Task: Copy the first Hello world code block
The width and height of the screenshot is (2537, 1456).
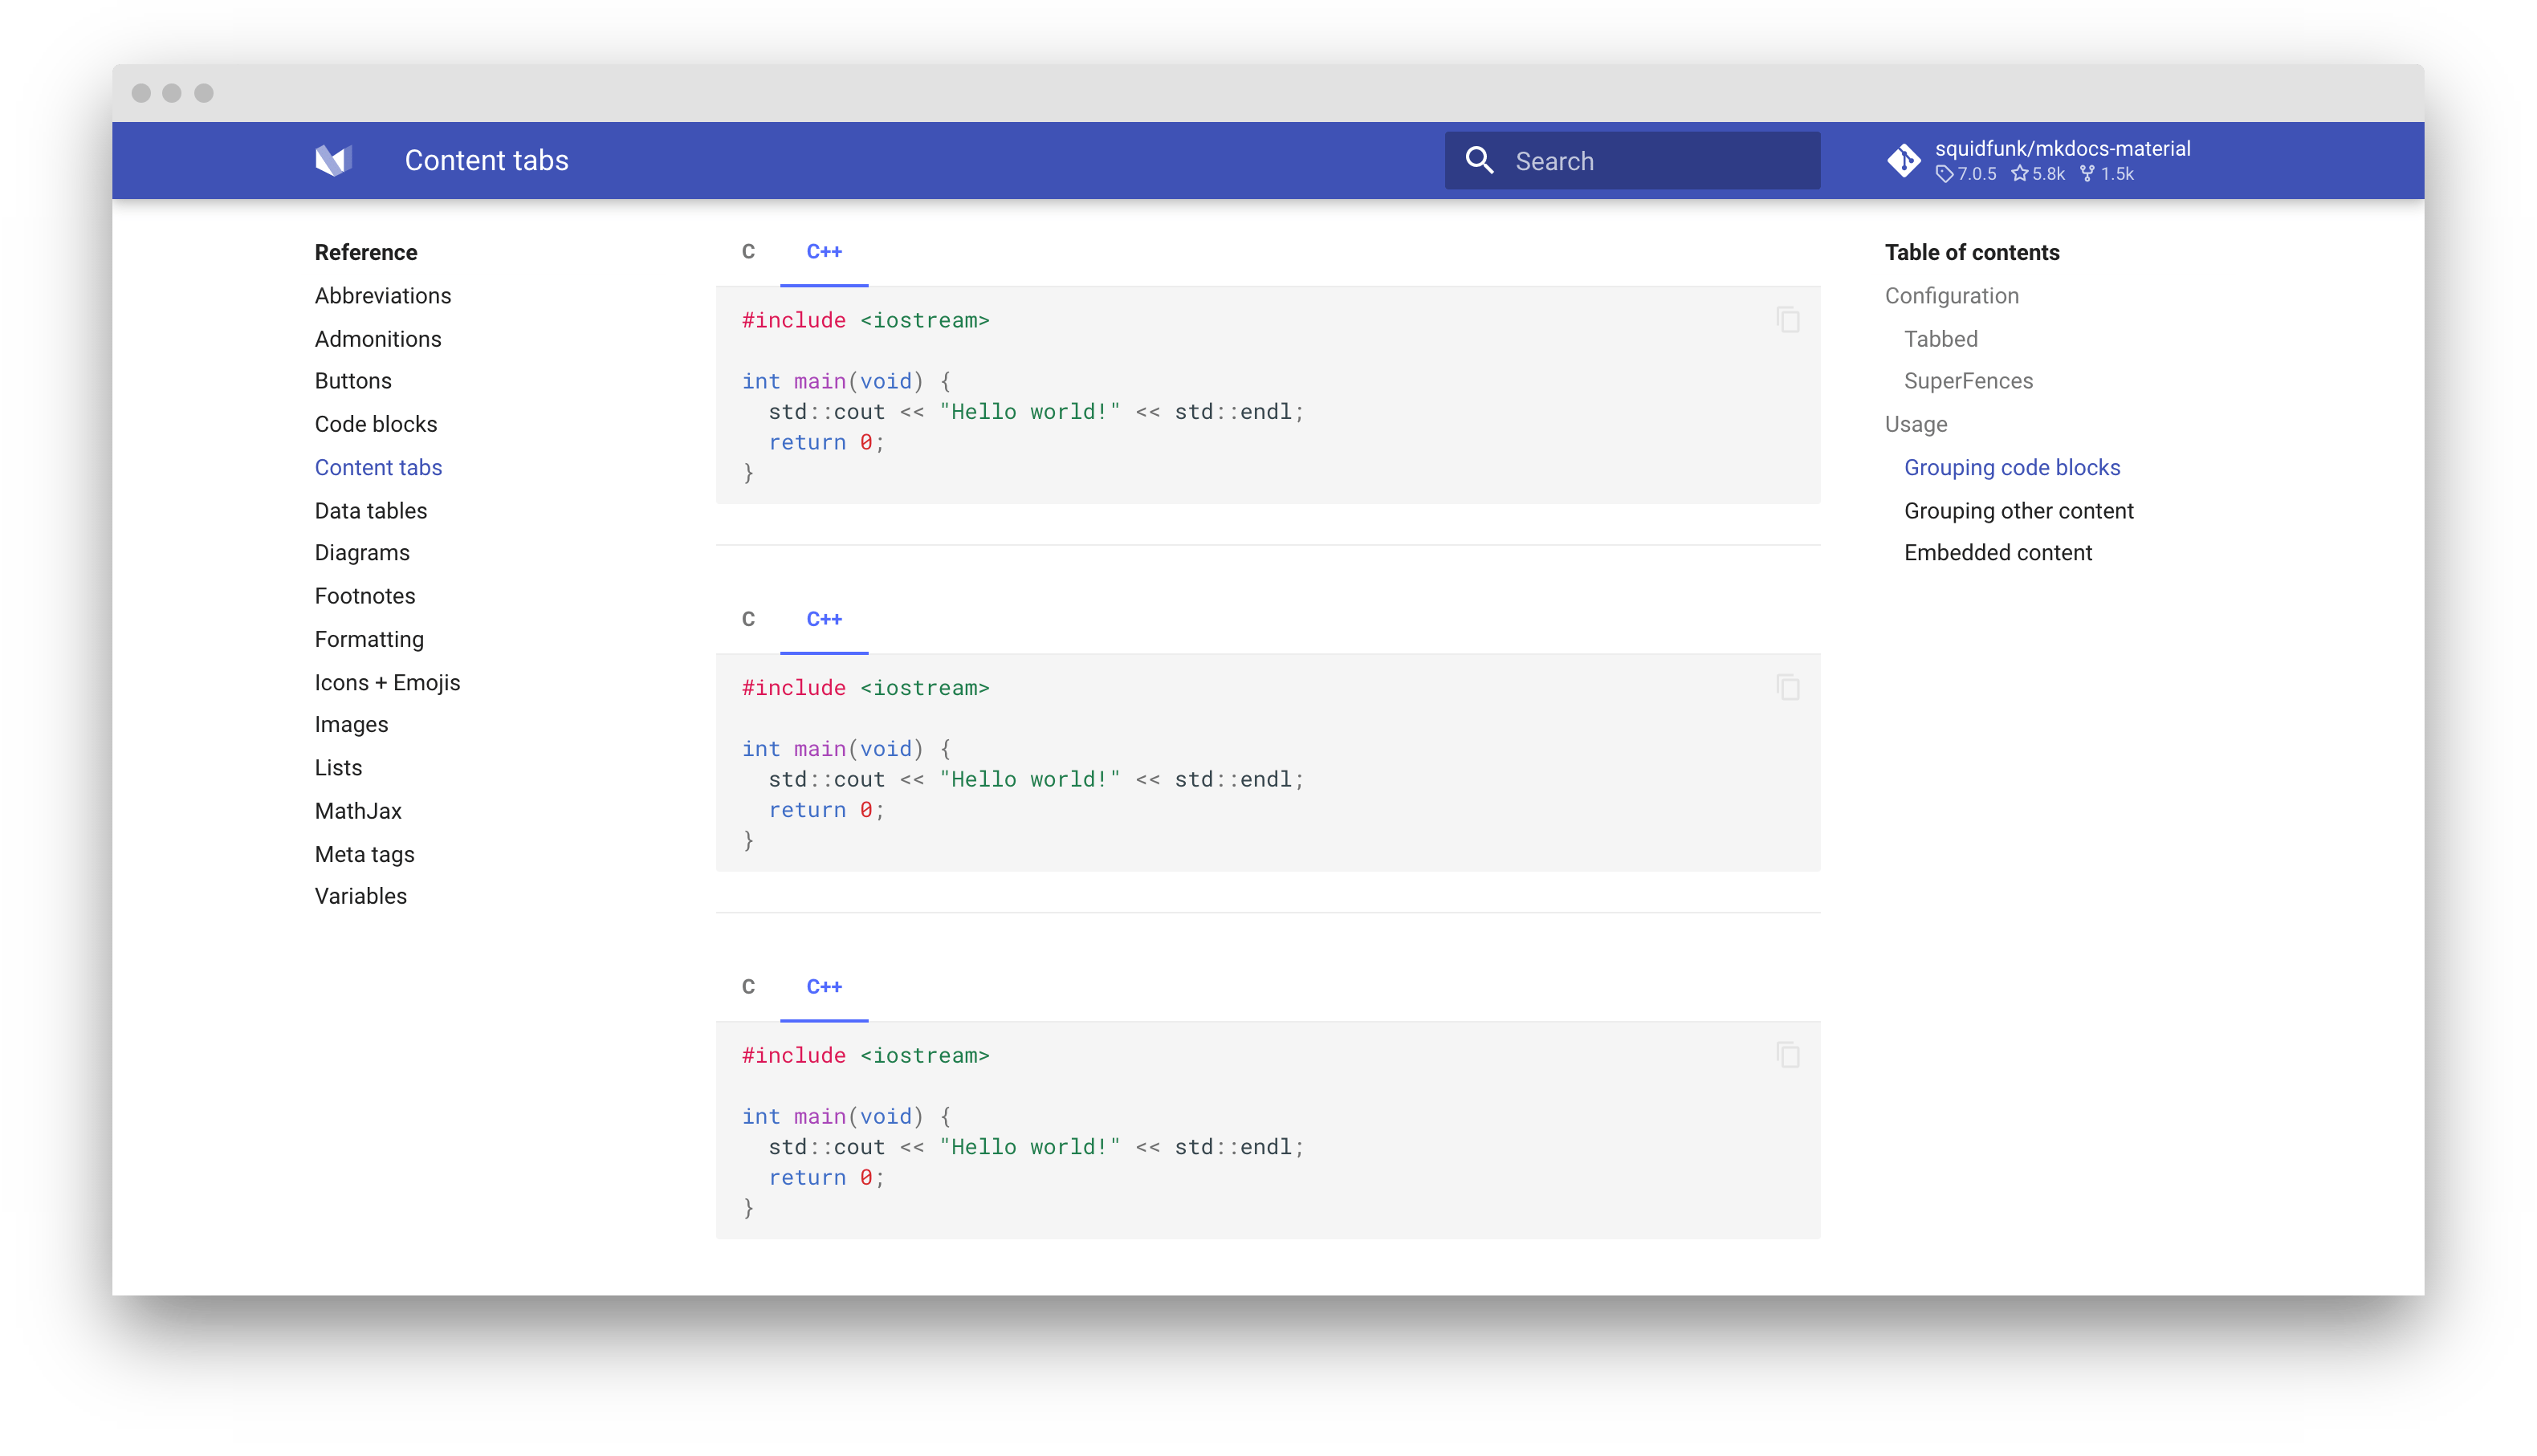Action: (1786, 319)
